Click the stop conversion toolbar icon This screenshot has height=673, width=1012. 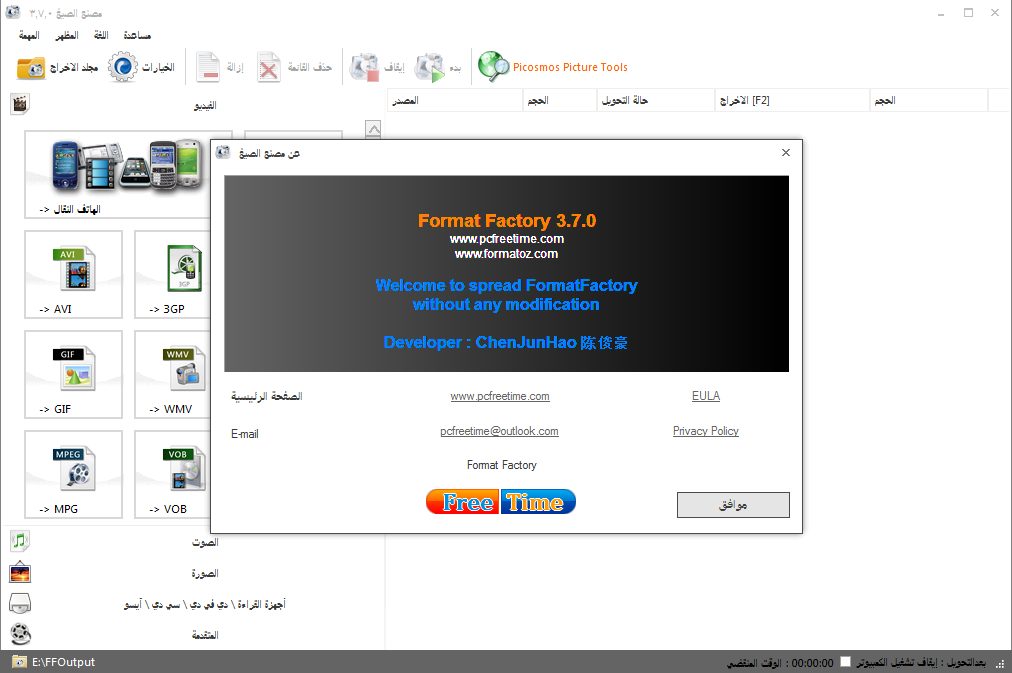coord(364,67)
